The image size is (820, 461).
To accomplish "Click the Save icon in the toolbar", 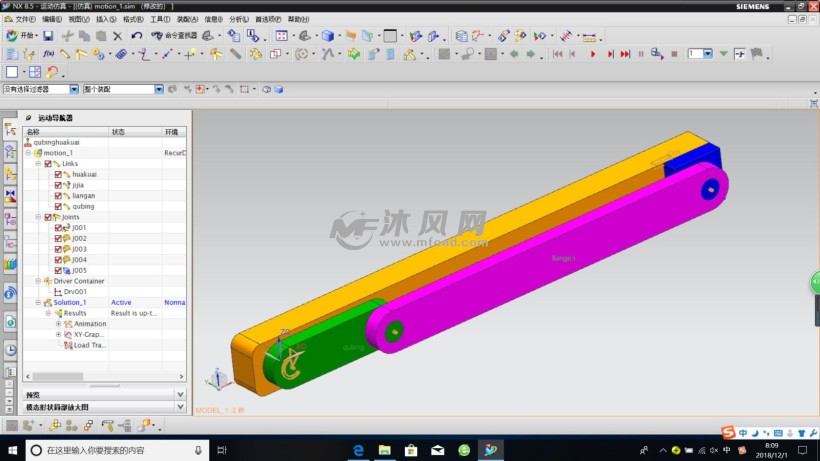I will click(48, 35).
